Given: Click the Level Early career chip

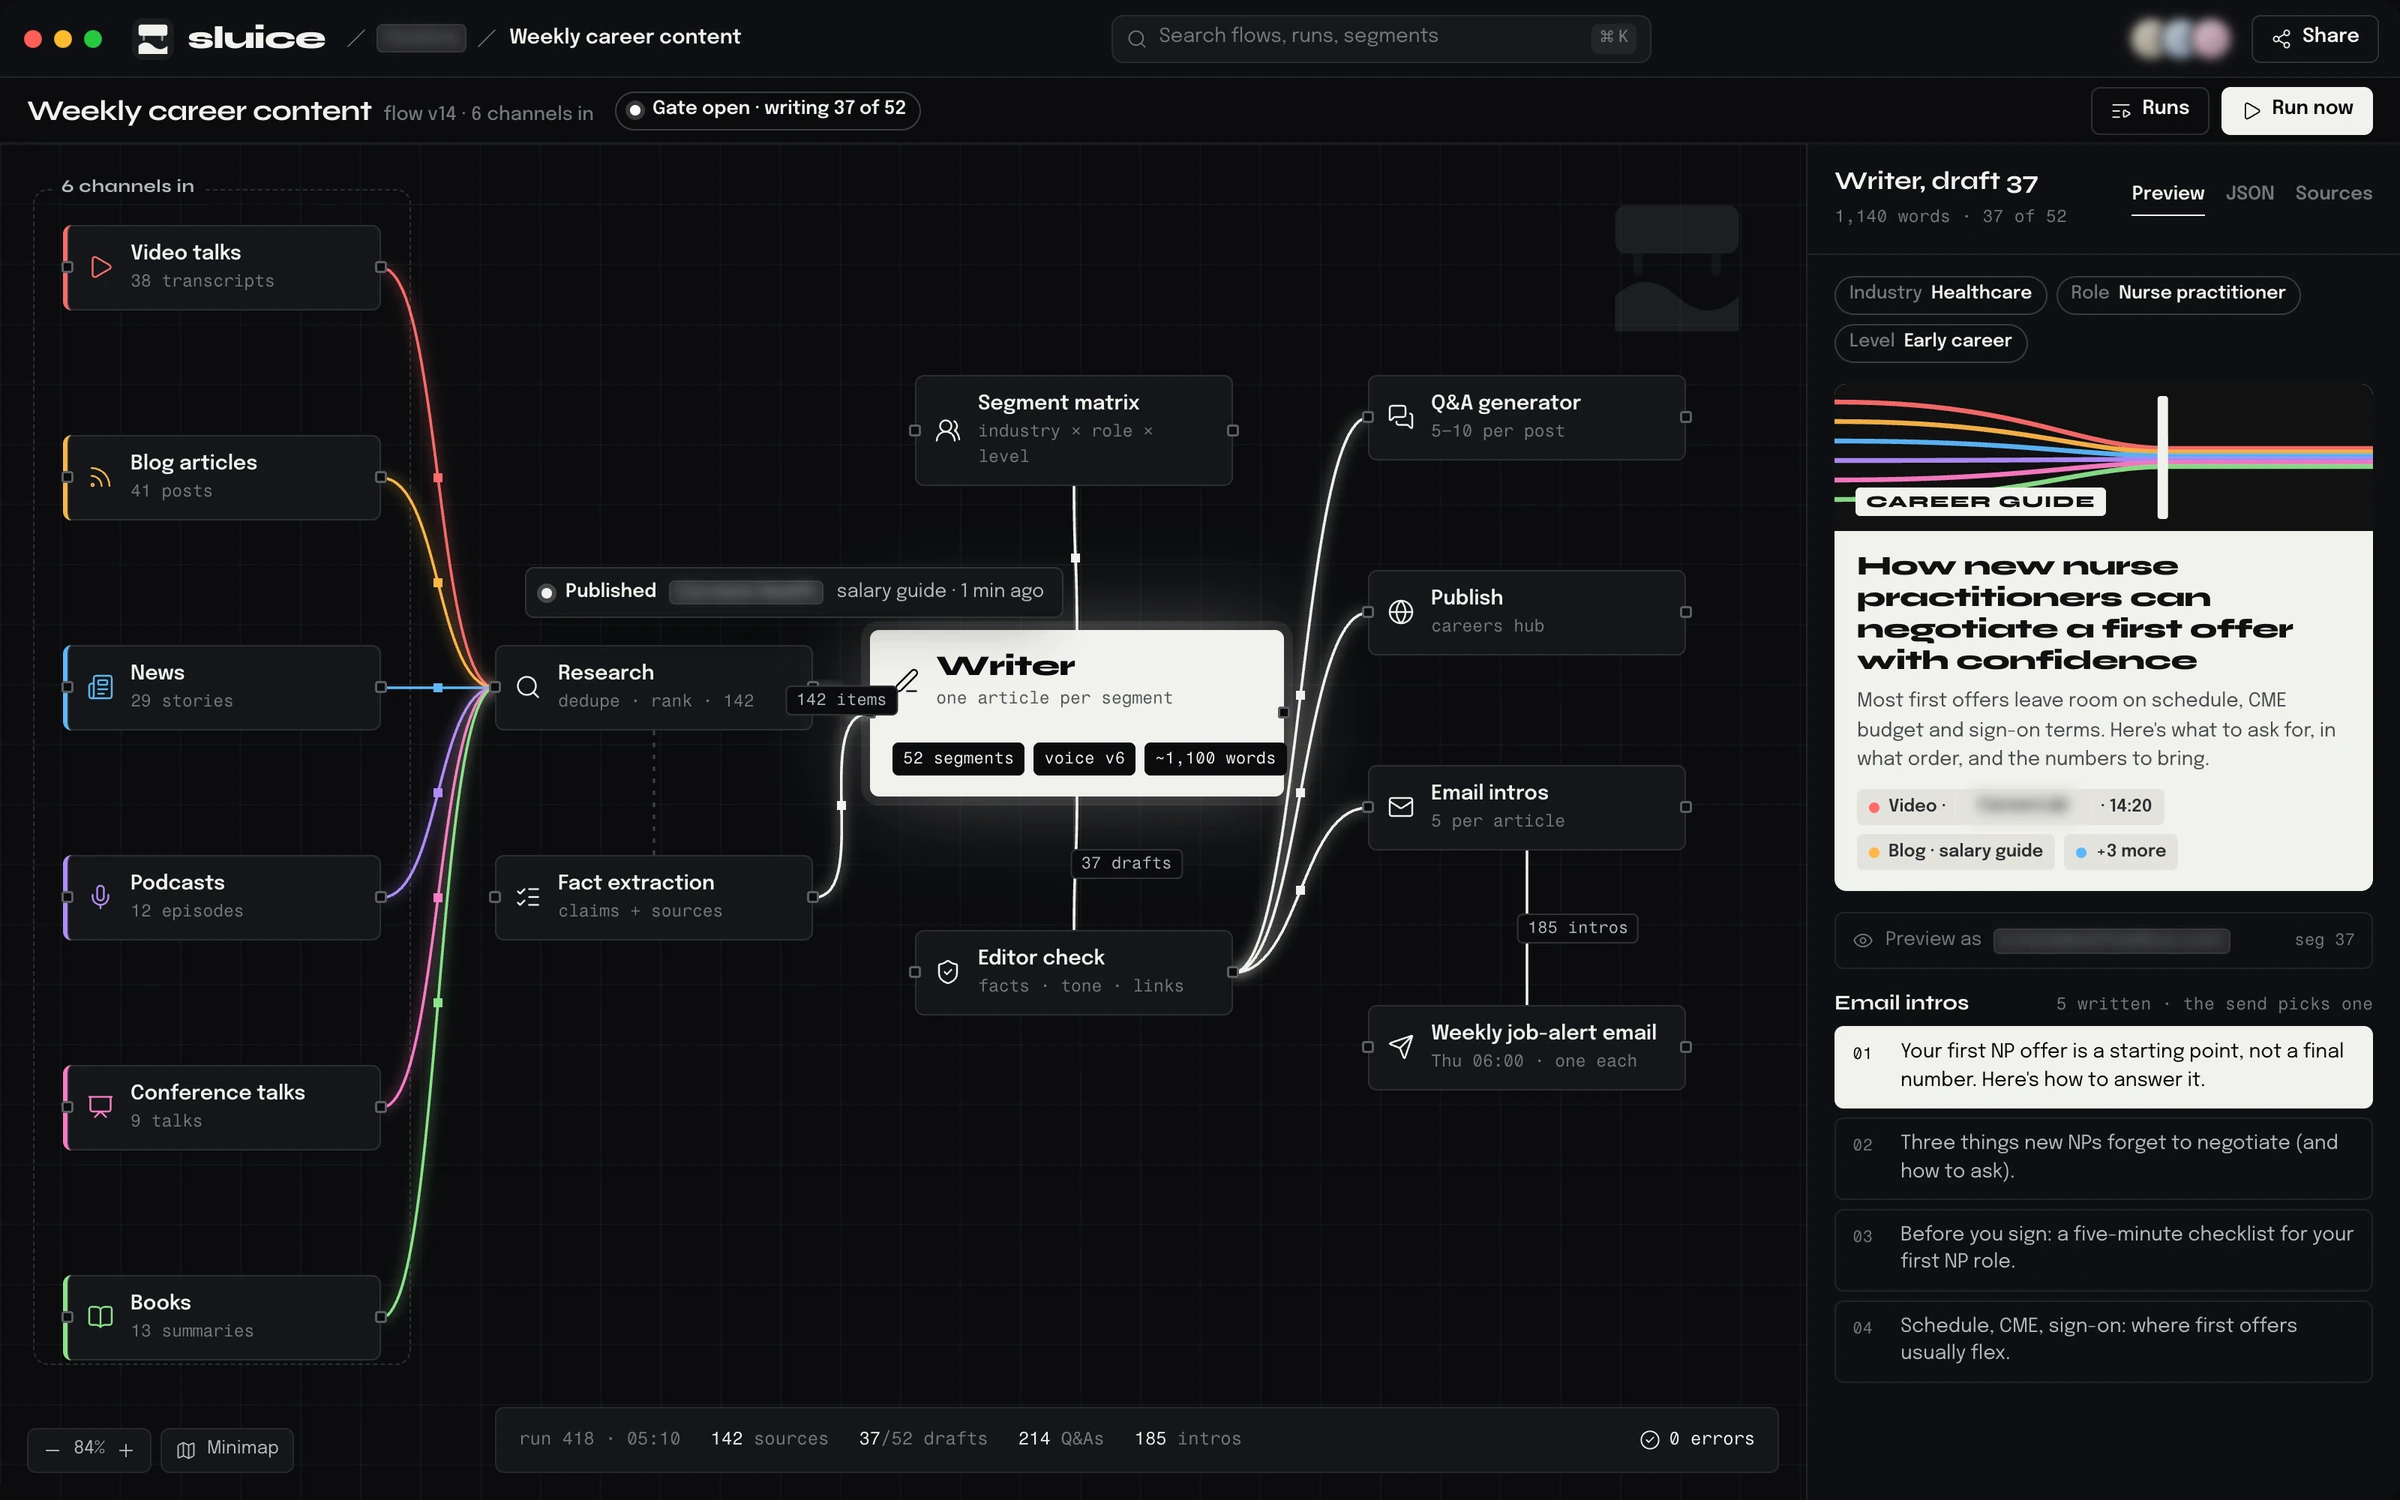Looking at the screenshot, I should (x=1930, y=342).
